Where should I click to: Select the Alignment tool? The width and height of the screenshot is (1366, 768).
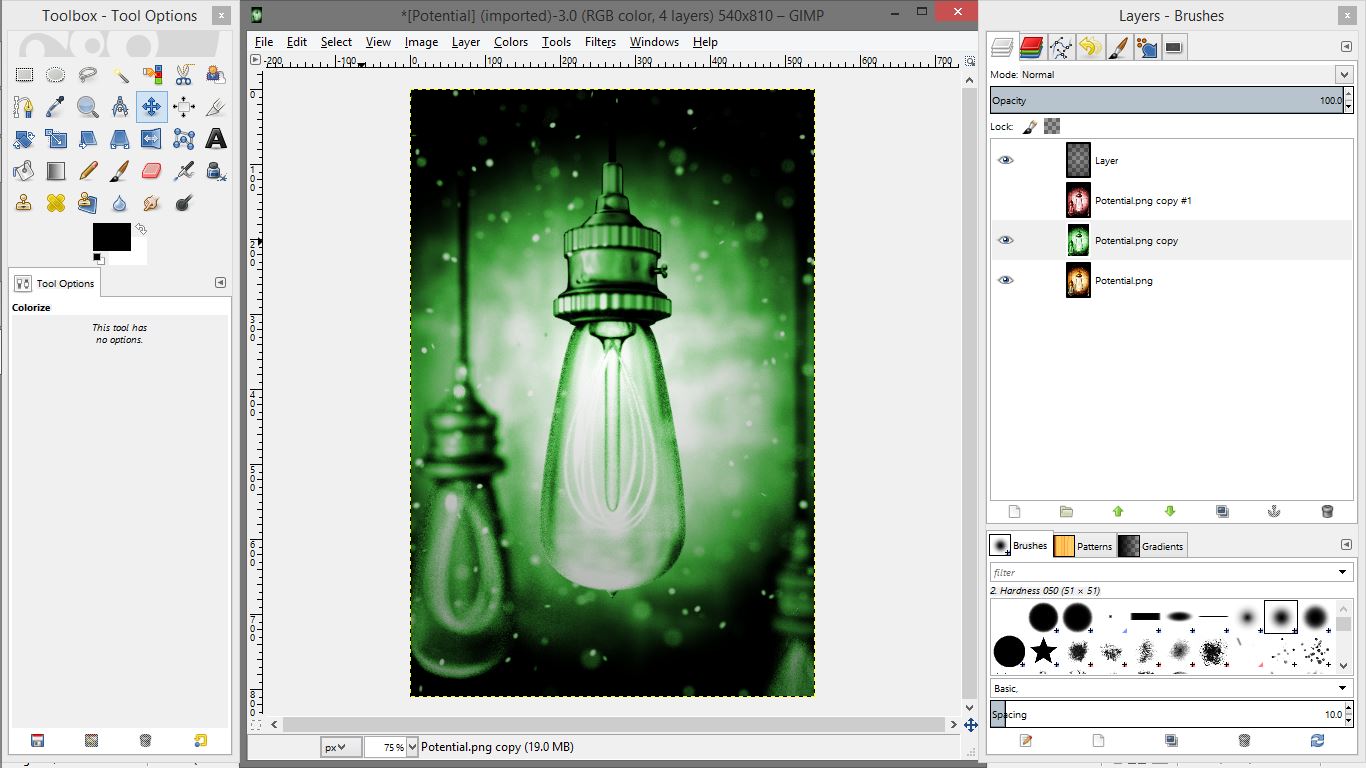pyautogui.click(x=184, y=106)
